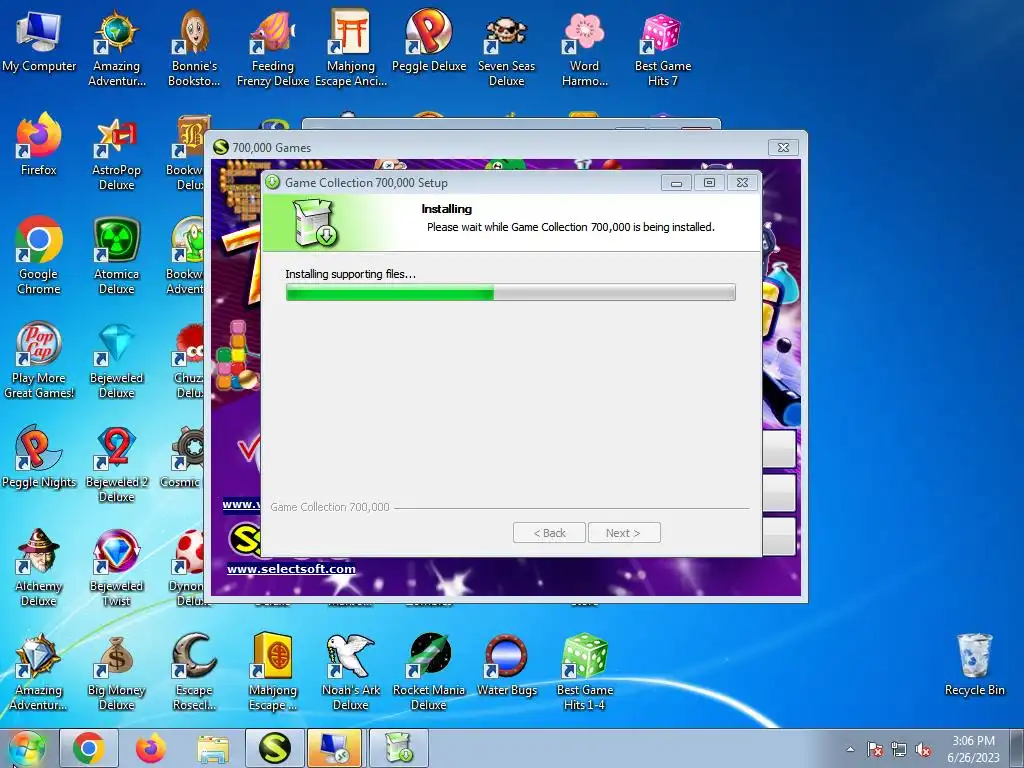
Task: Open Escape Rosecliff shortcut
Action: (194, 671)
